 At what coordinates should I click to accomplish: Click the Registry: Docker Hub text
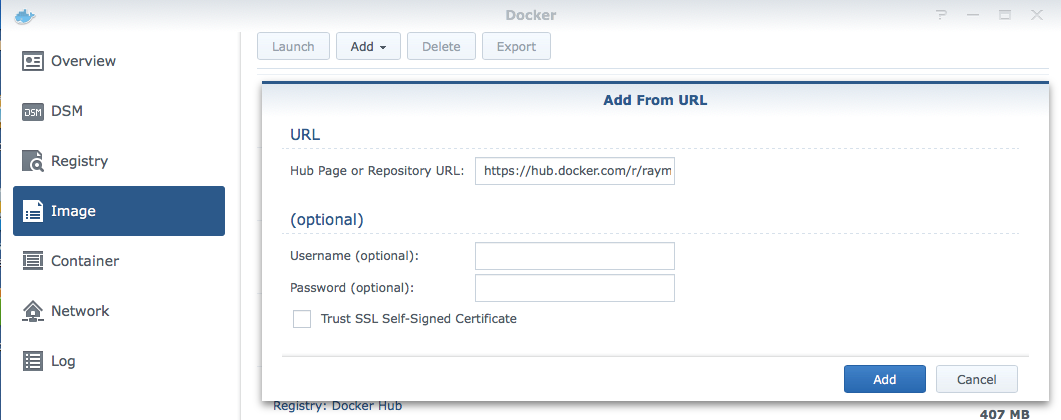click(x=337, y=406)
